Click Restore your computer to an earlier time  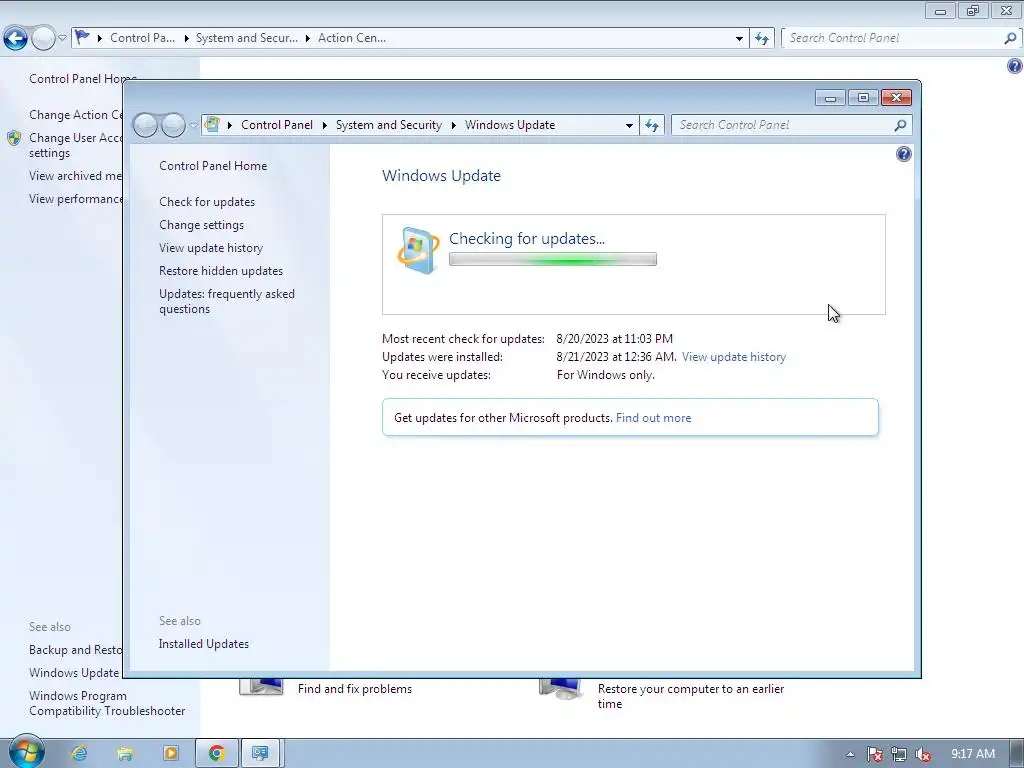(x=691, y=696)
